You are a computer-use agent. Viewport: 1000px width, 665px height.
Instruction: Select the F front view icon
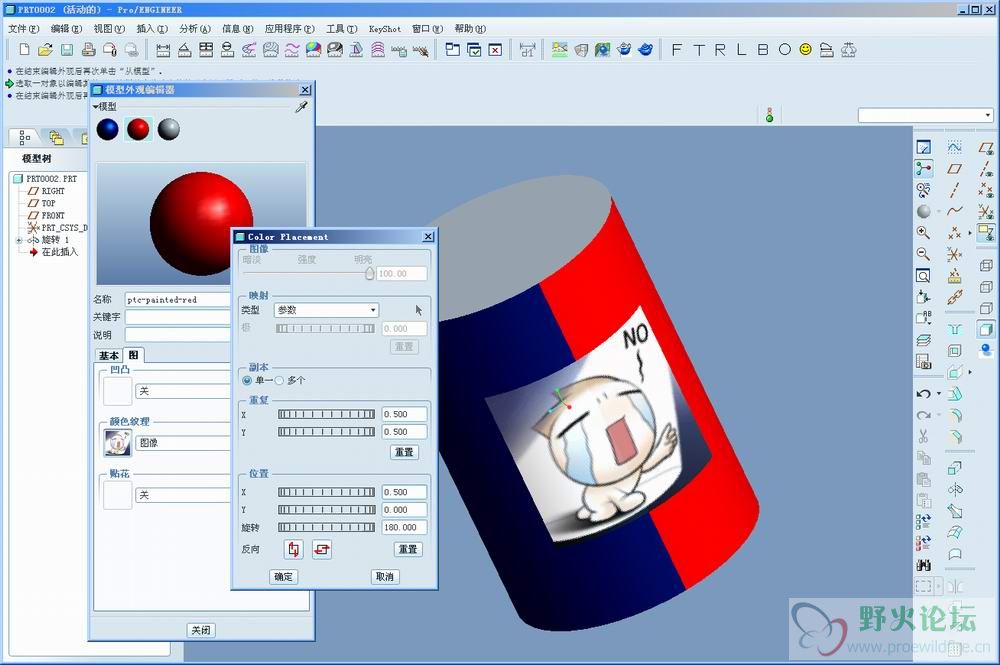point(677,50)
